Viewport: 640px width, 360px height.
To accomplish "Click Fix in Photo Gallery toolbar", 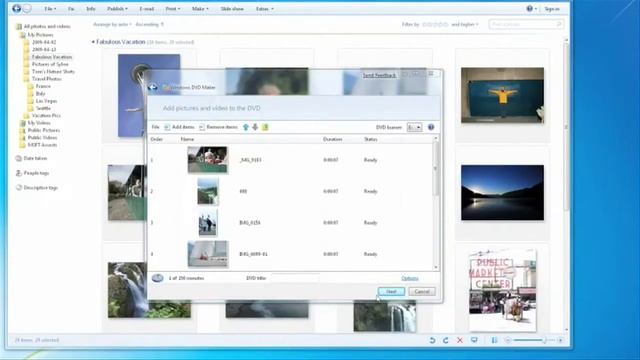I will click(x=71, y=9).
